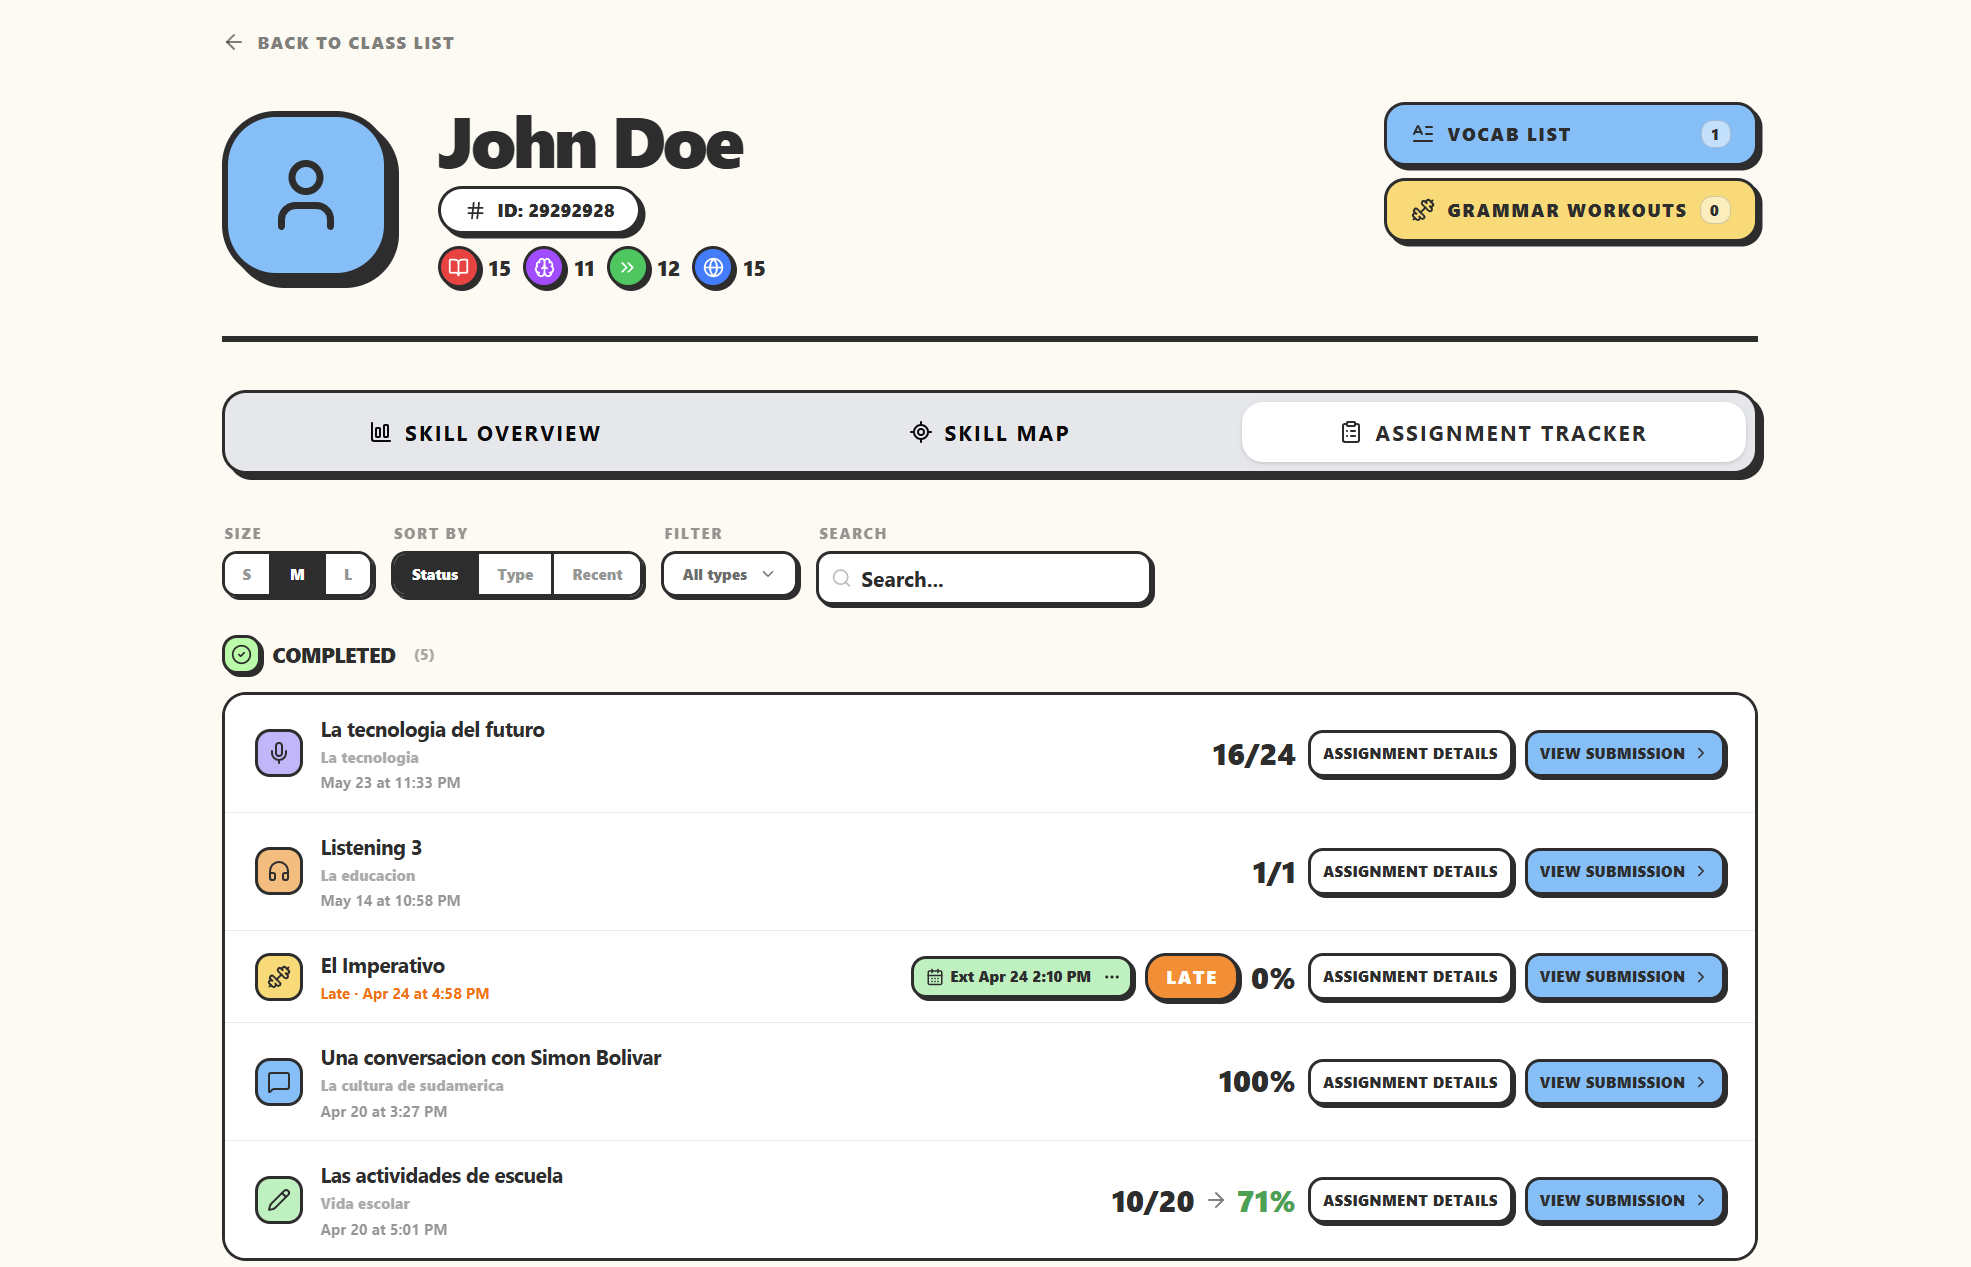The width and height of the screenshot is (1971, 1267).
Task: Open the All types filter dropdown
Action: [729, 575]
